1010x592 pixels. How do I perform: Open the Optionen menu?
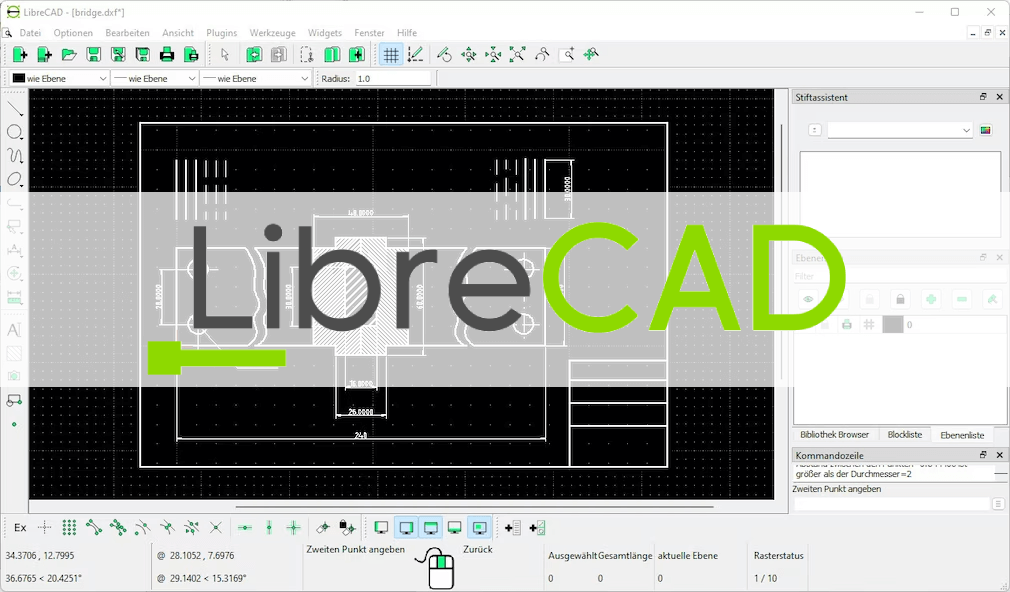pyautogui.click(x=73, y=33)
